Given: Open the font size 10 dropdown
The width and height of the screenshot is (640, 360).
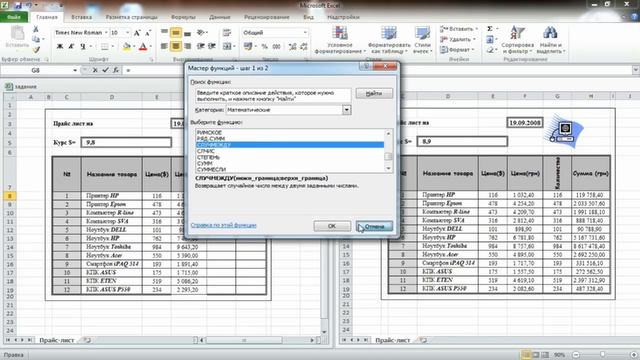Looking at the screenshot, I should tap(127, 33).
